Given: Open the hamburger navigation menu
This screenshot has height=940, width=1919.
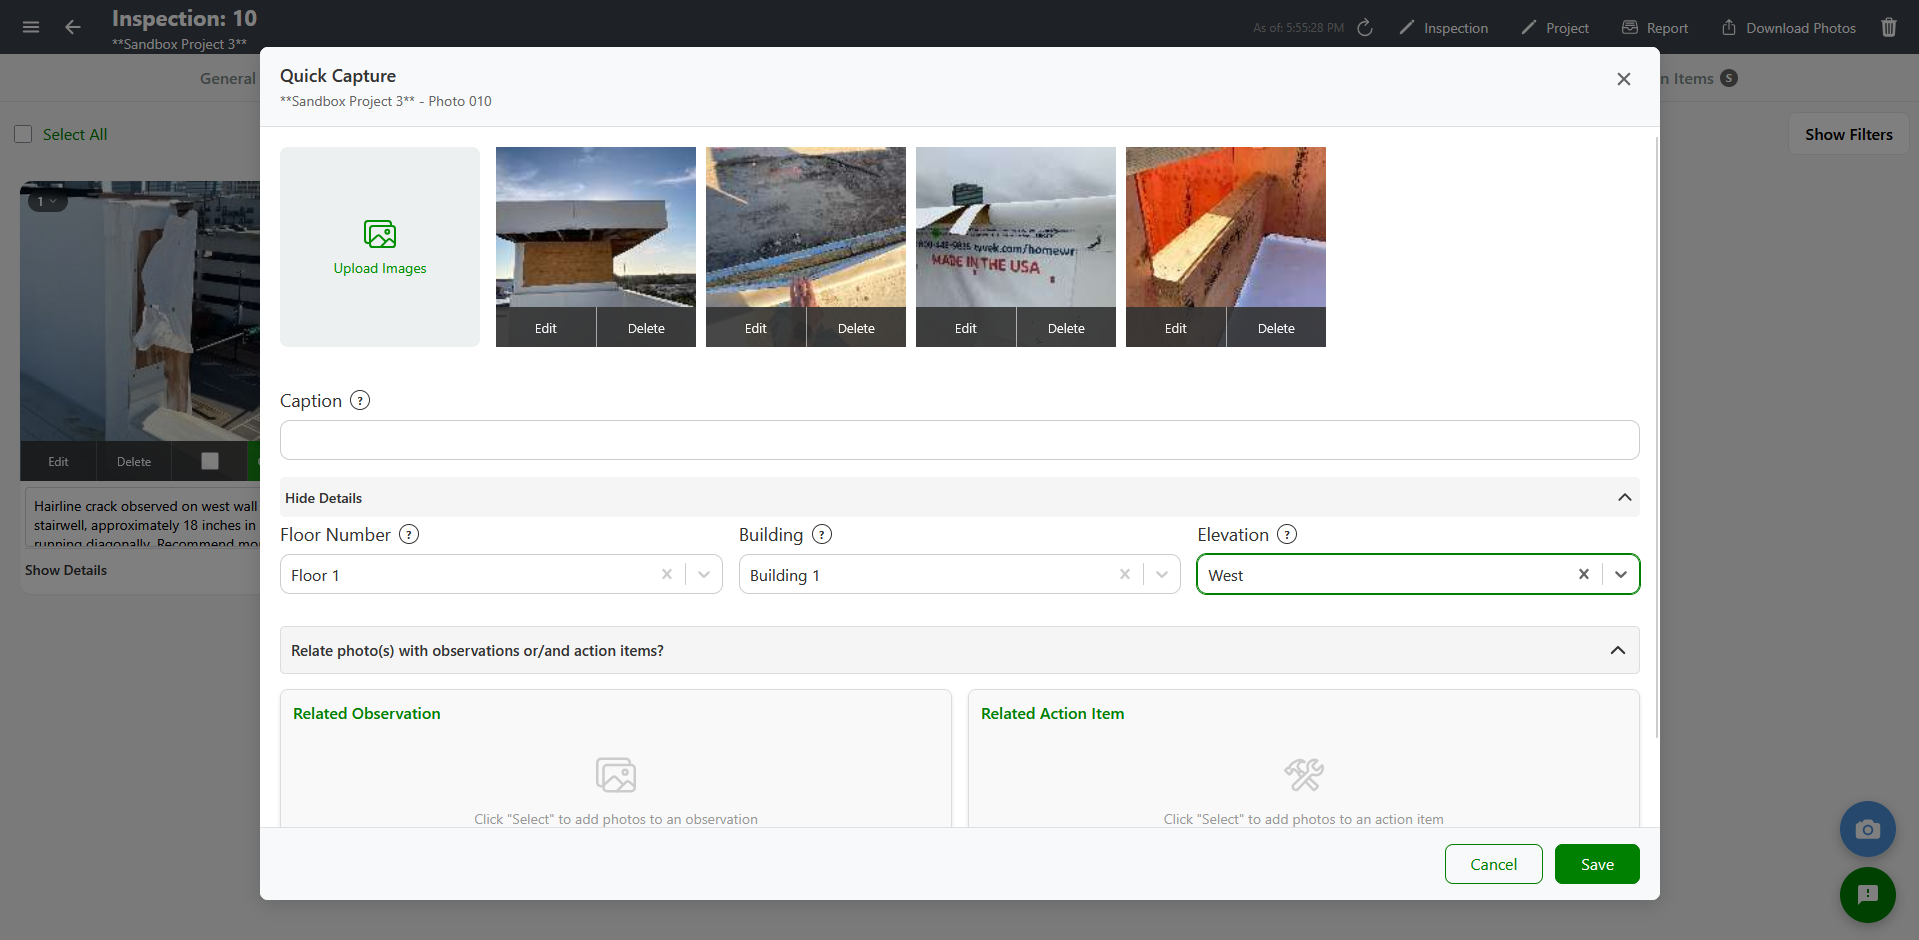Looking at the screenshot, I should coord(31,27).
